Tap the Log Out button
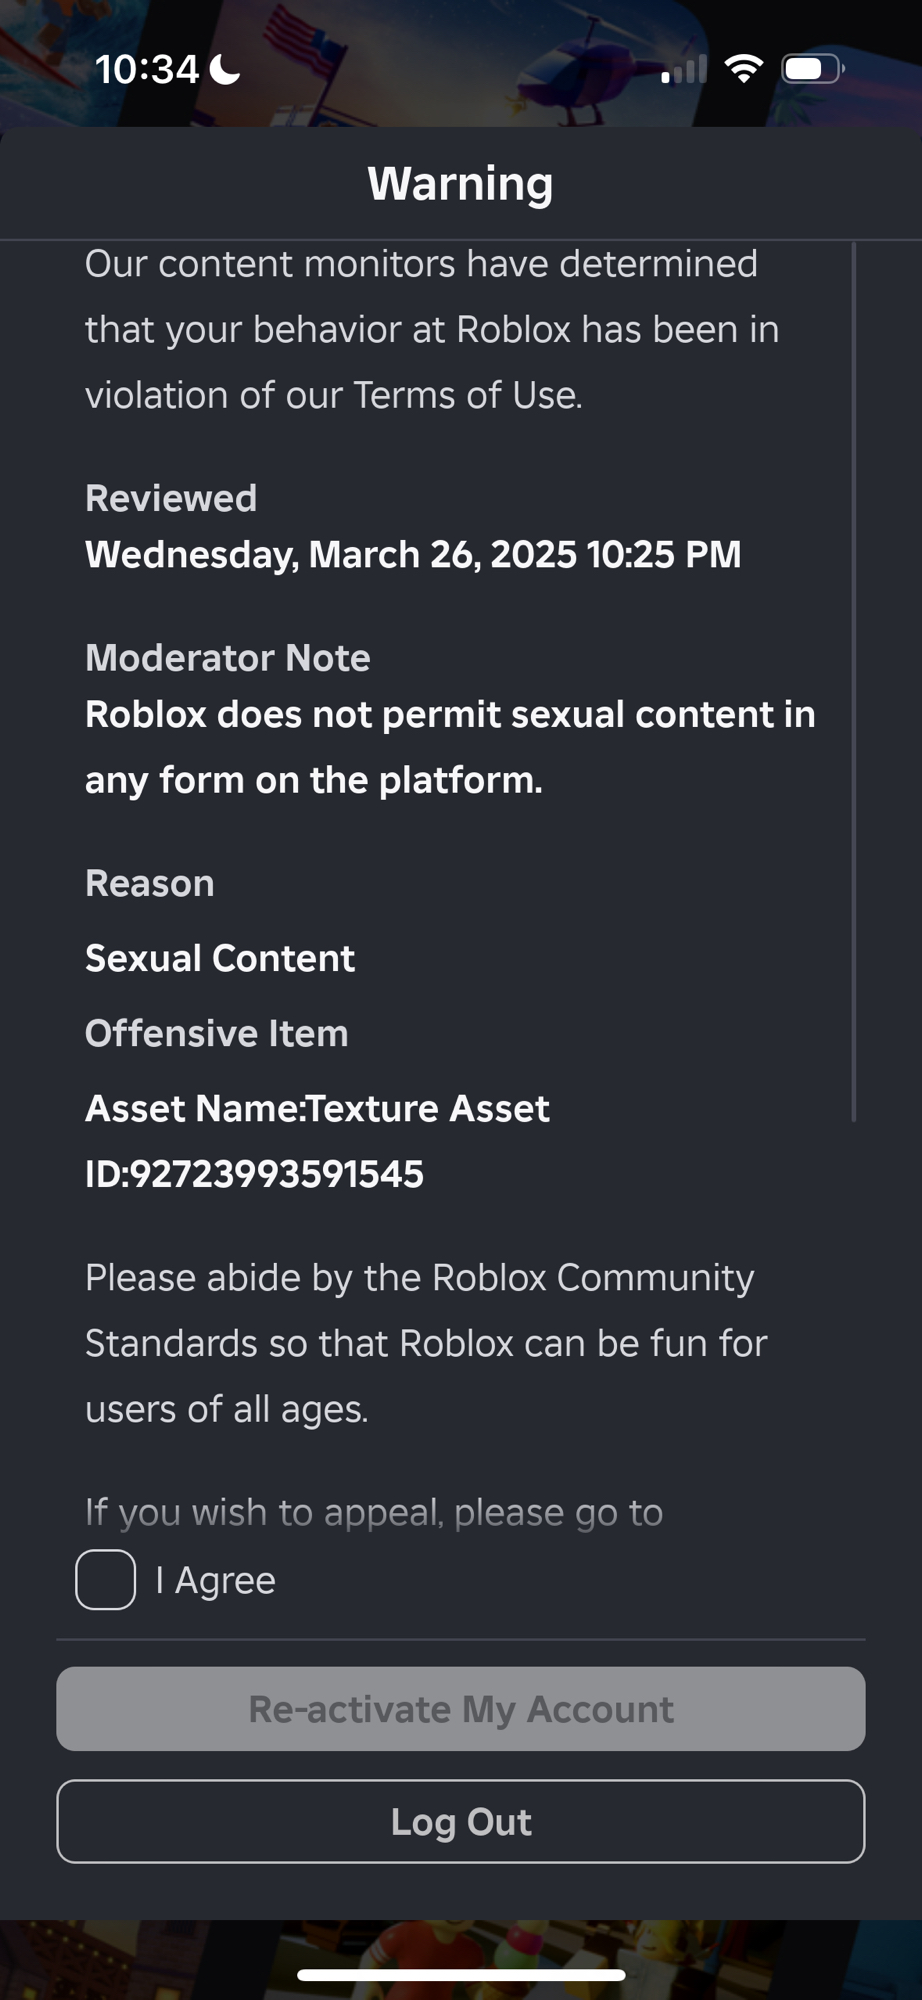 point(461,1821)
